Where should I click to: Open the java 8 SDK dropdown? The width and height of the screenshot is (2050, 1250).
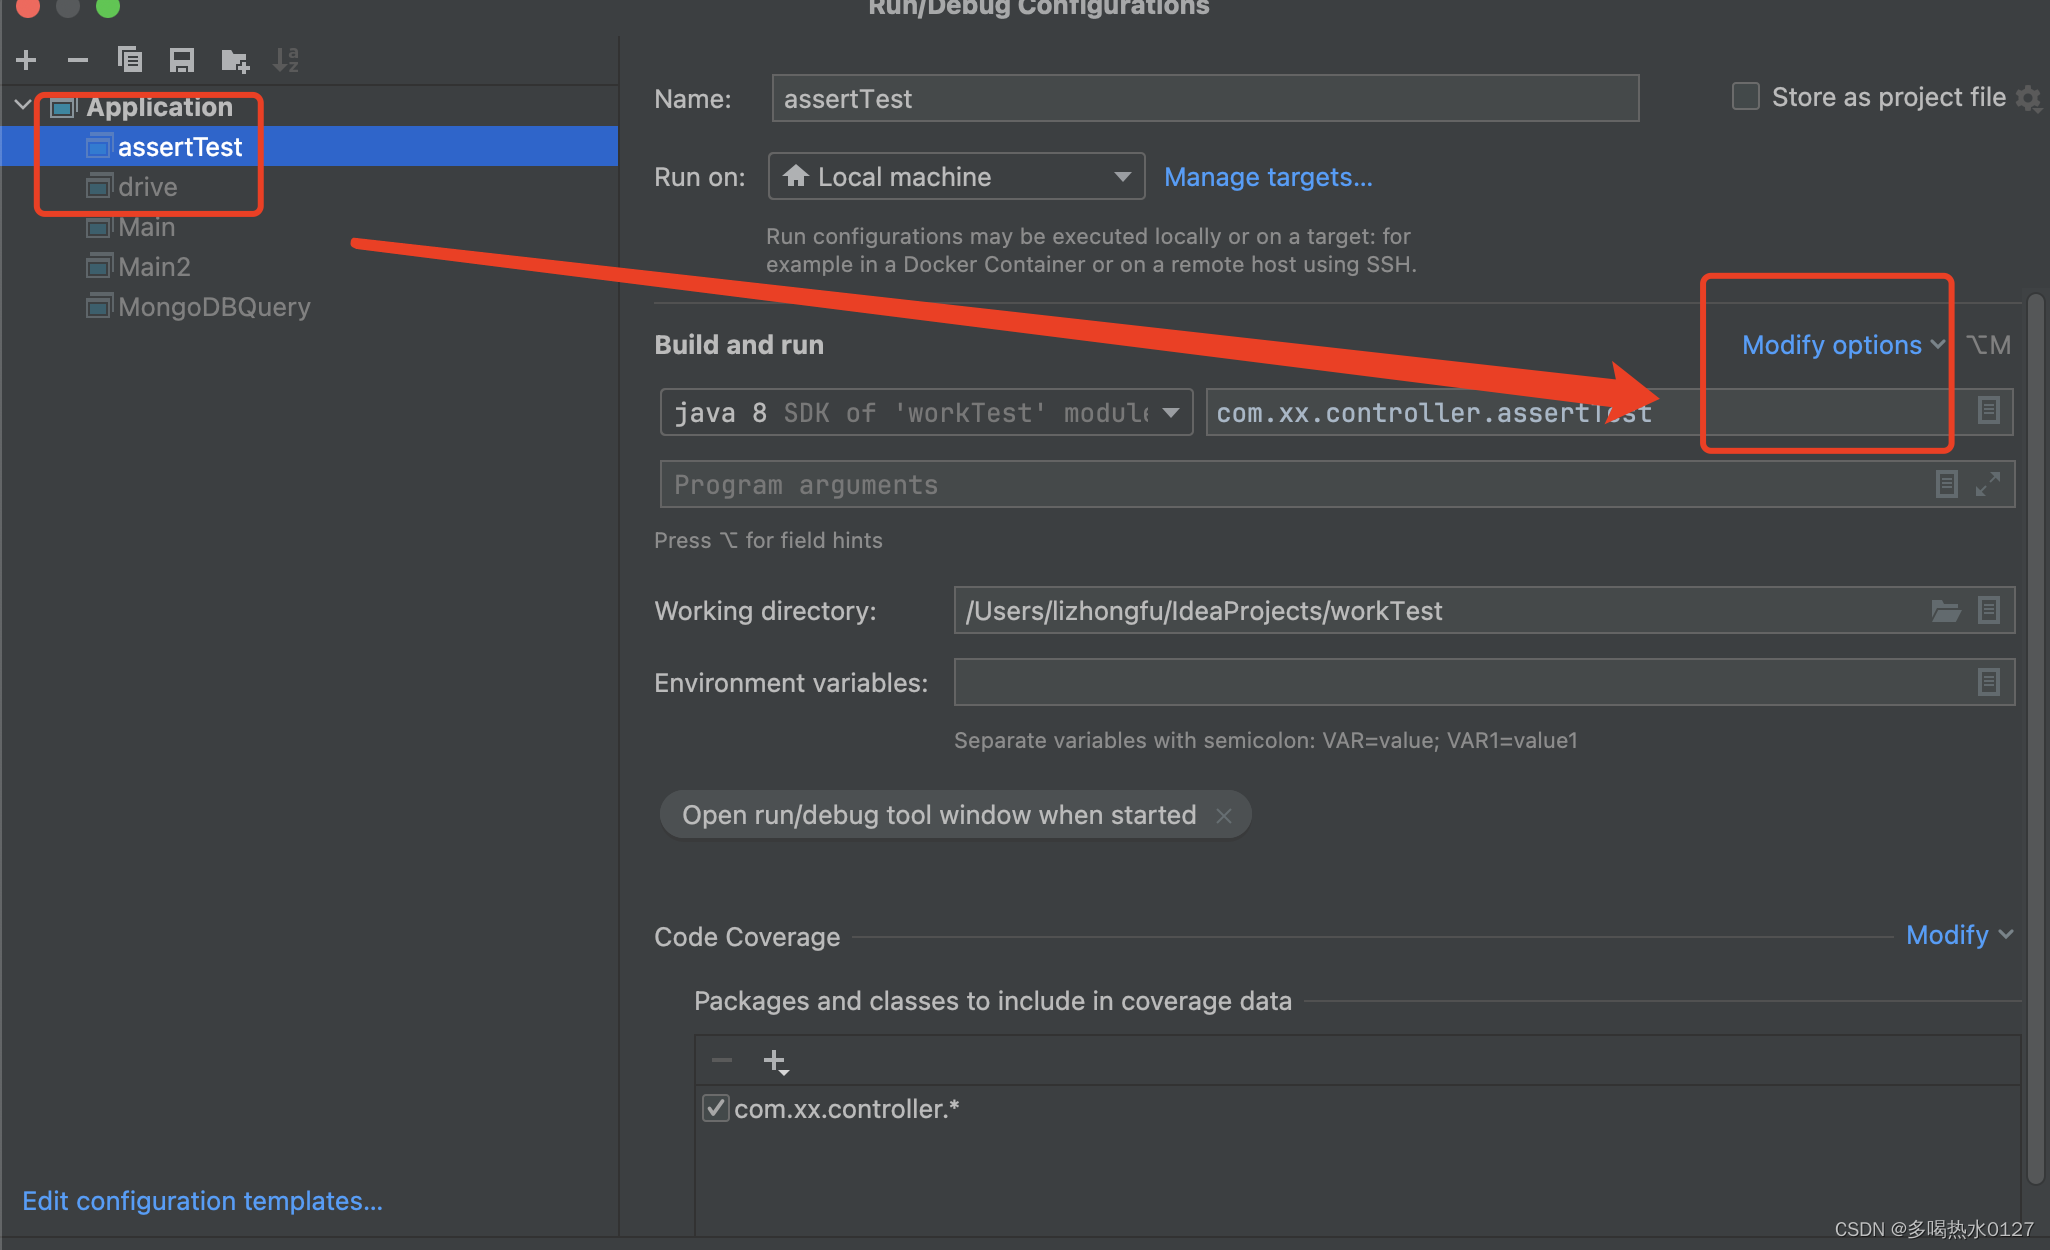tap(1171, 411)
